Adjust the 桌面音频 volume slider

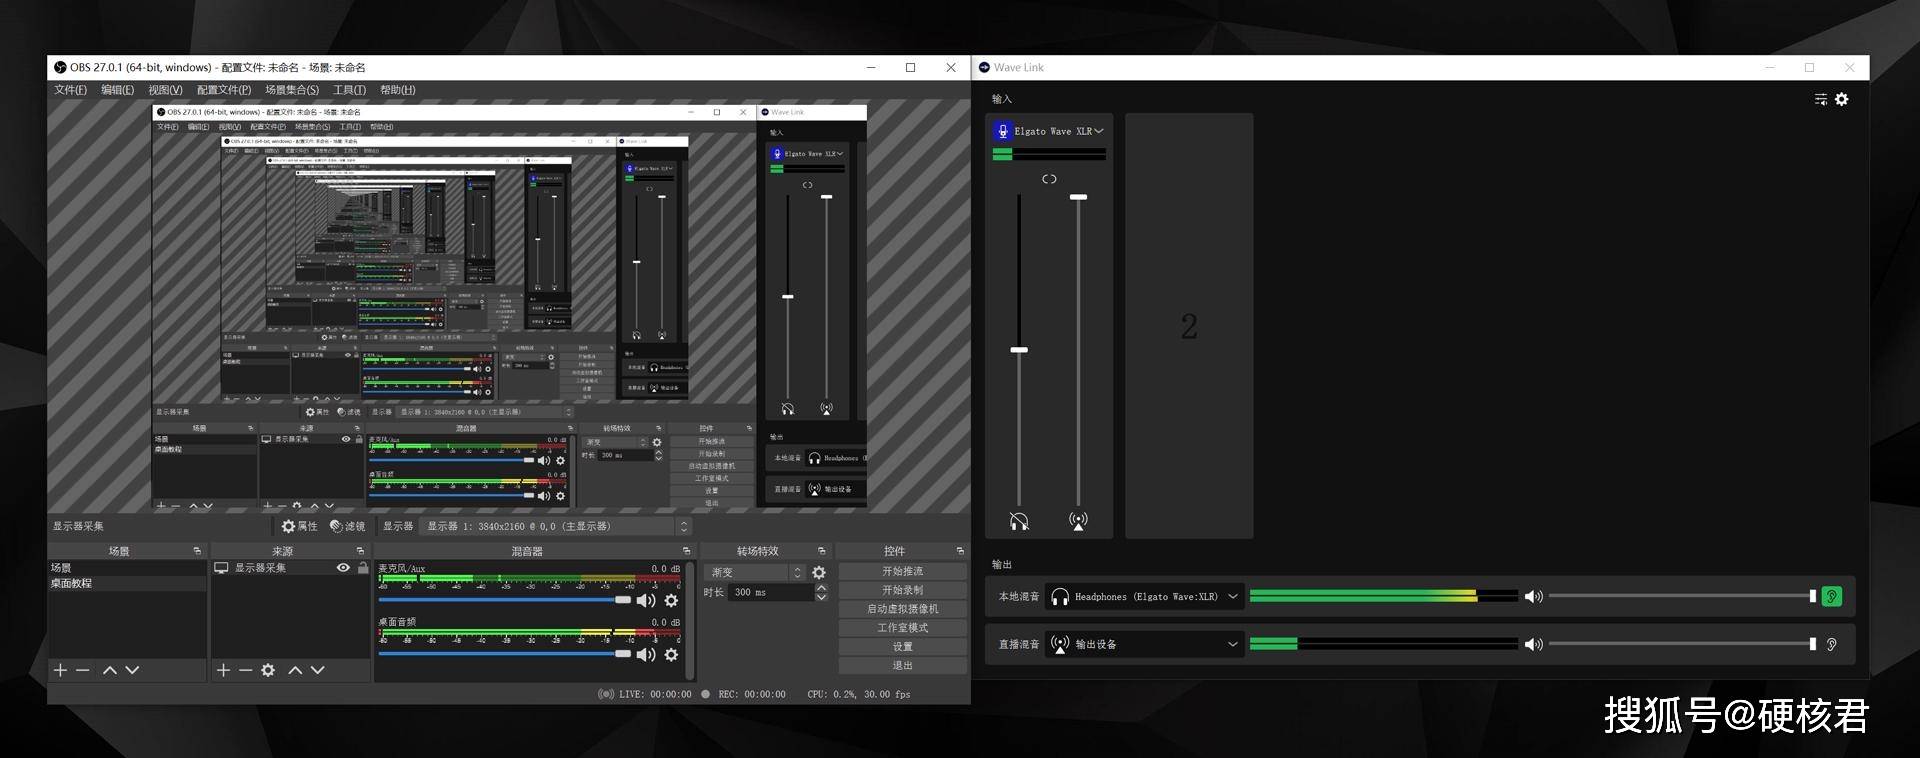pos(505,654)
